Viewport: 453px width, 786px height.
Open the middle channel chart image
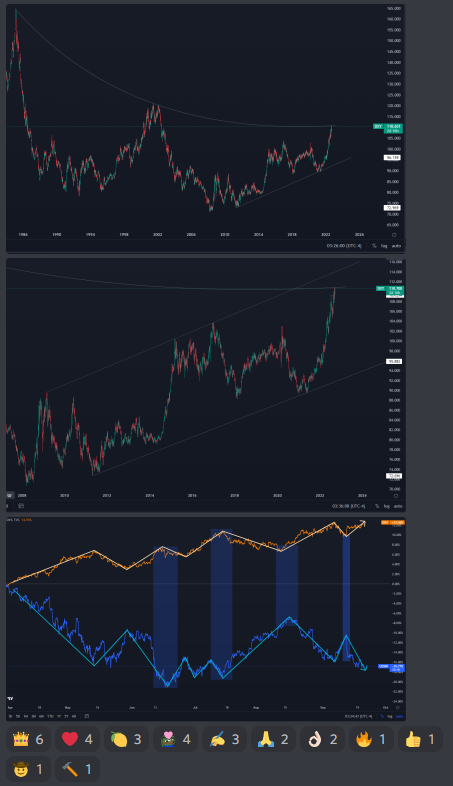tap(205, 385)
